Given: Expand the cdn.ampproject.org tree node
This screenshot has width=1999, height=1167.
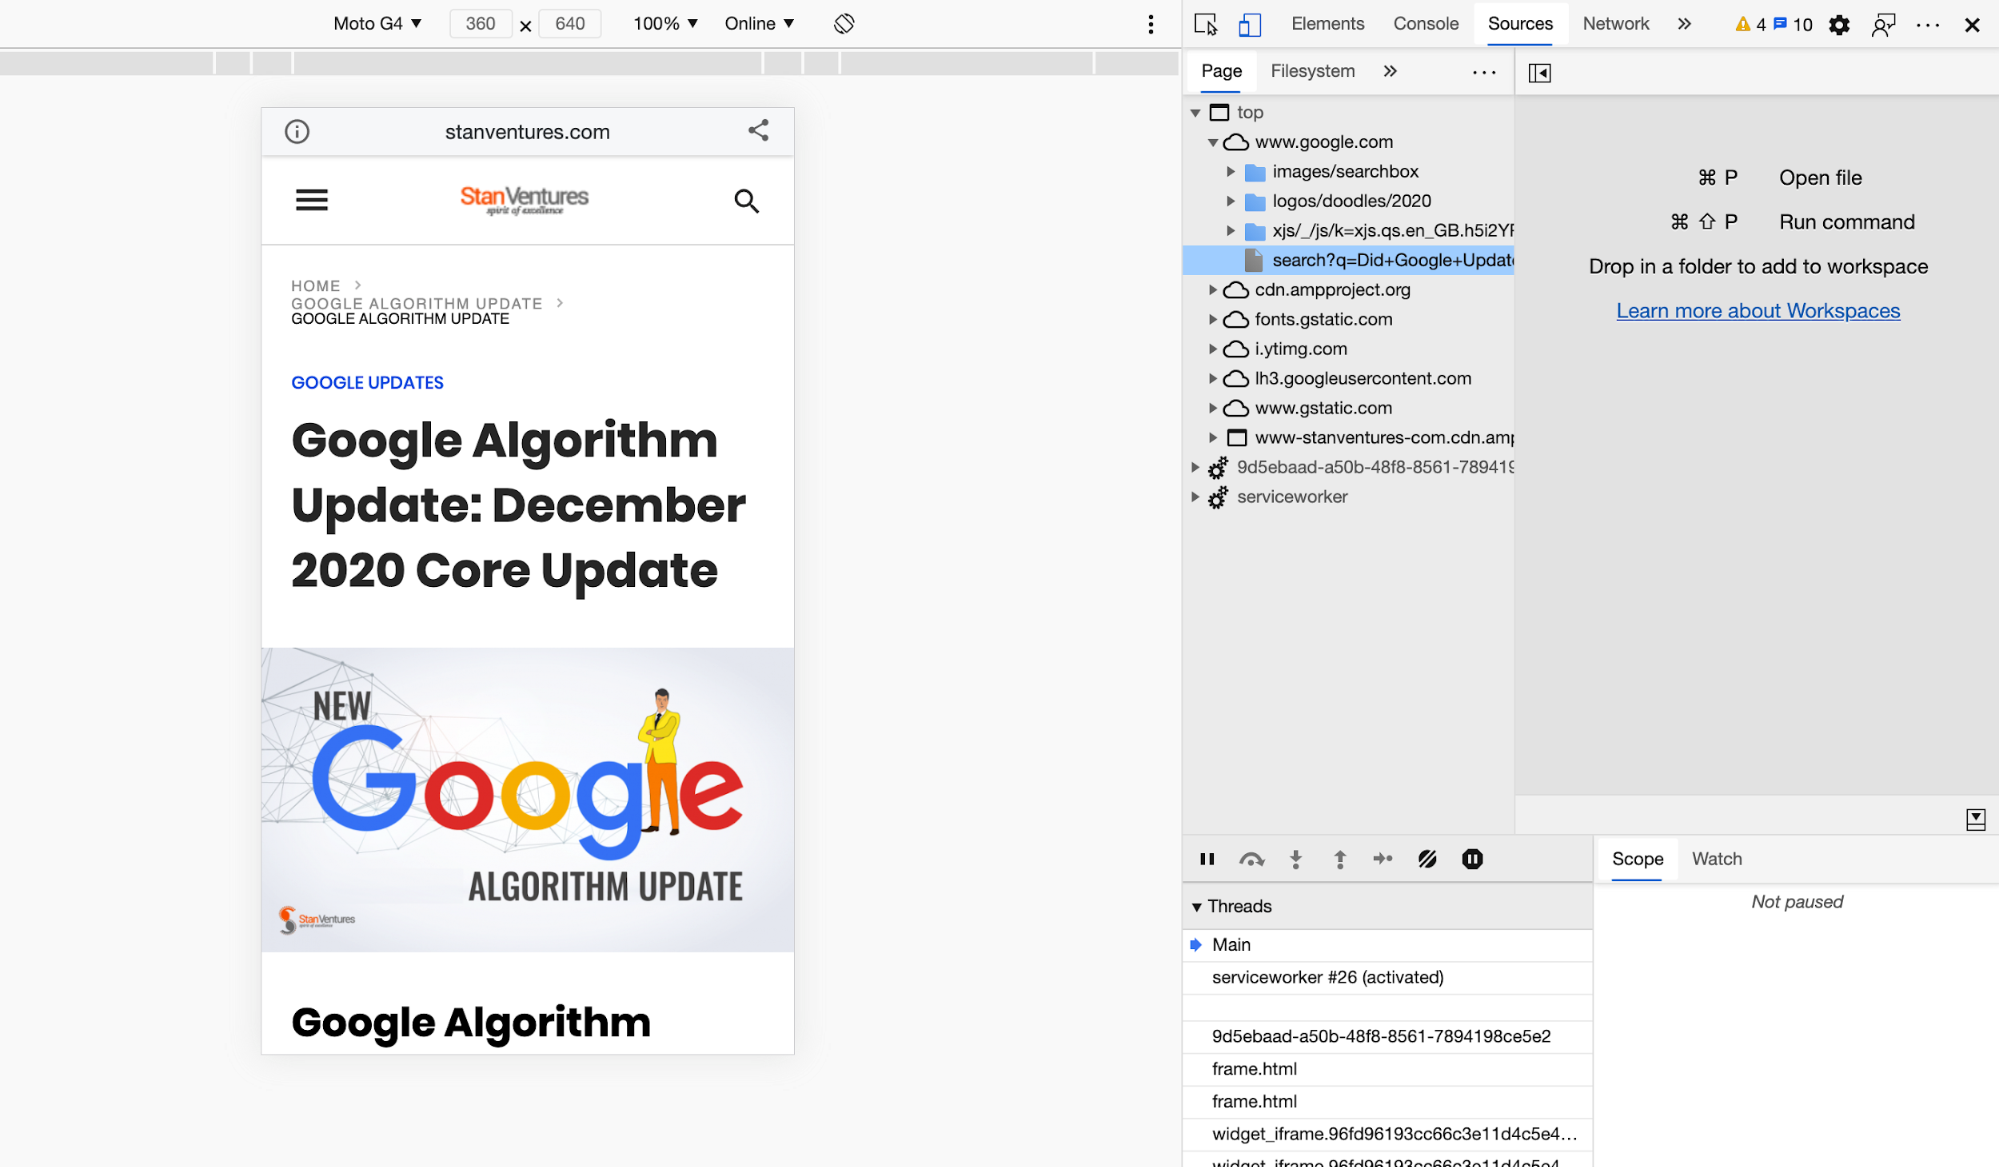Looking at the screenshot, I should [1213, 290].
